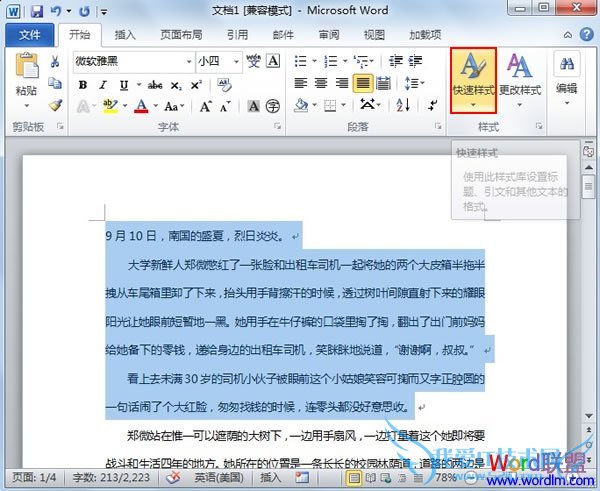This screenshot has width=600, height=491.
Task: Open the highlight color dropdown arrow
Action: click(x=125, y=106)
